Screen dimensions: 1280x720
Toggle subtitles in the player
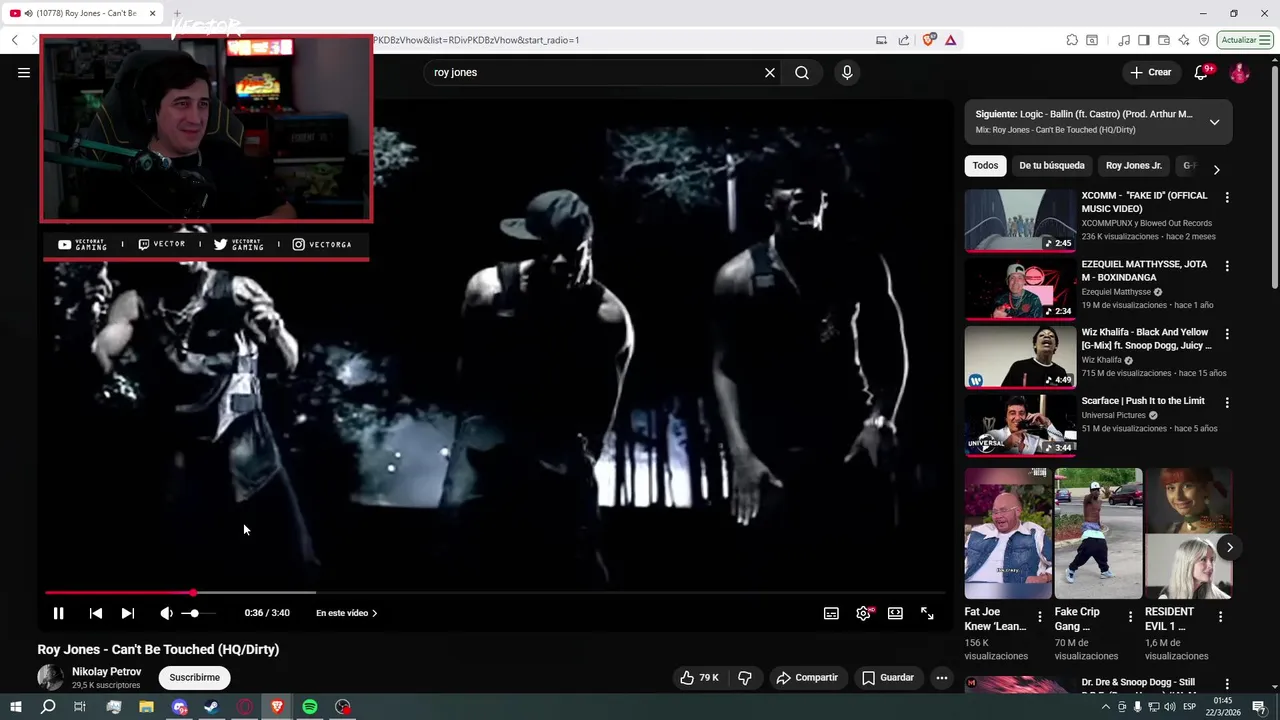pos(831,613)
